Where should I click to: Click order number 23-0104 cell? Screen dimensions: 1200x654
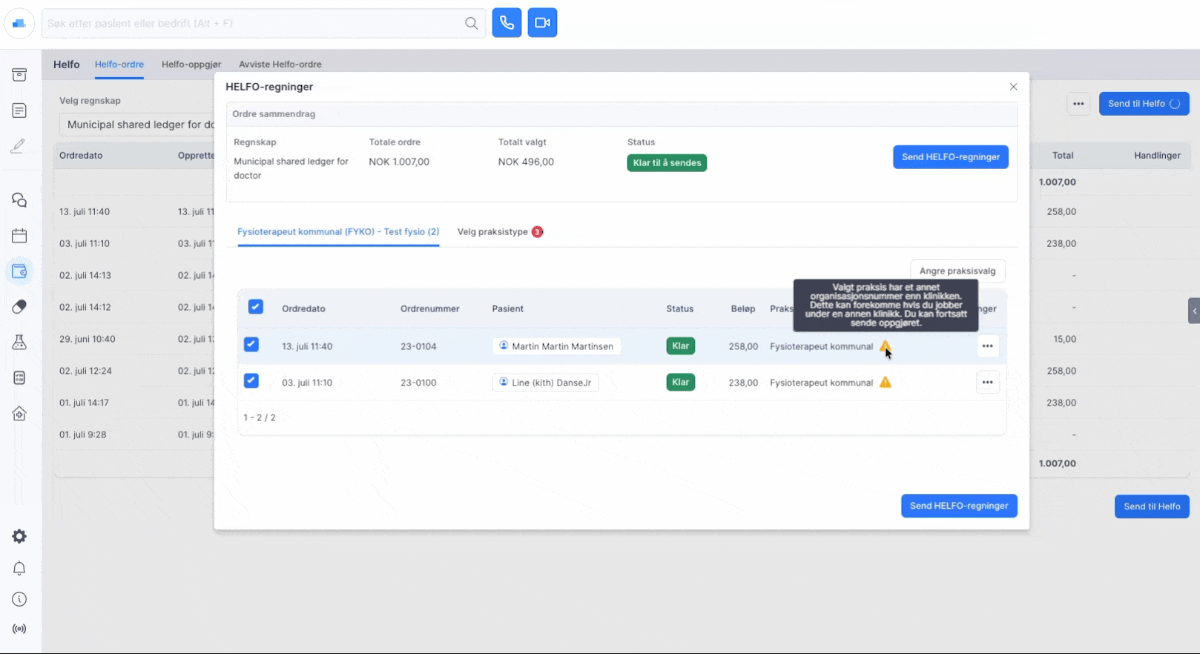click(418, 346)
